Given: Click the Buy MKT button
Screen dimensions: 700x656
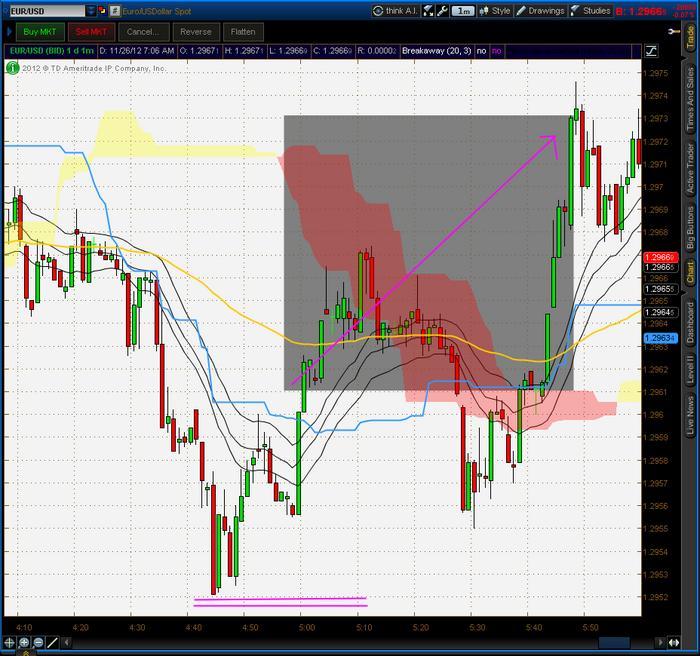Looking at the screenshot, I should point(40,32).
